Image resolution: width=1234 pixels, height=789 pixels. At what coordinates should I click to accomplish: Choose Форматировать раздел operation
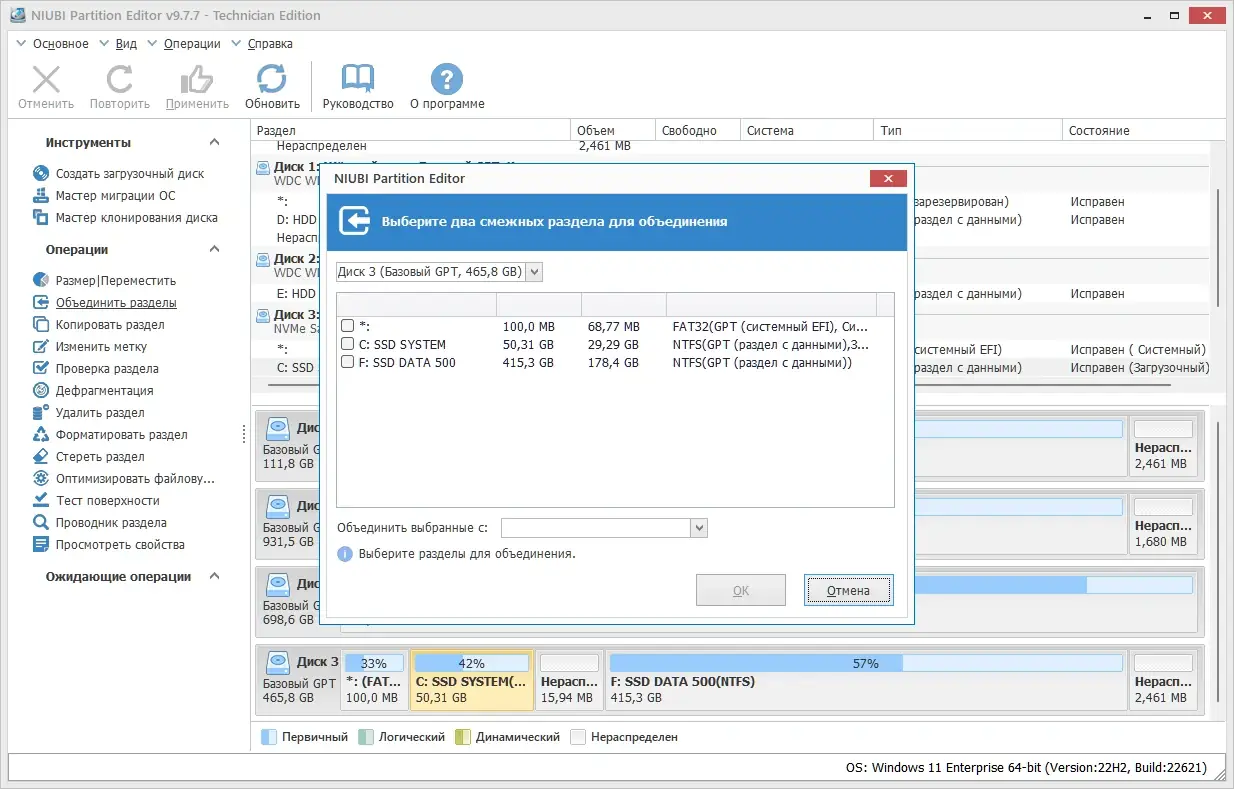click(122, 435)
